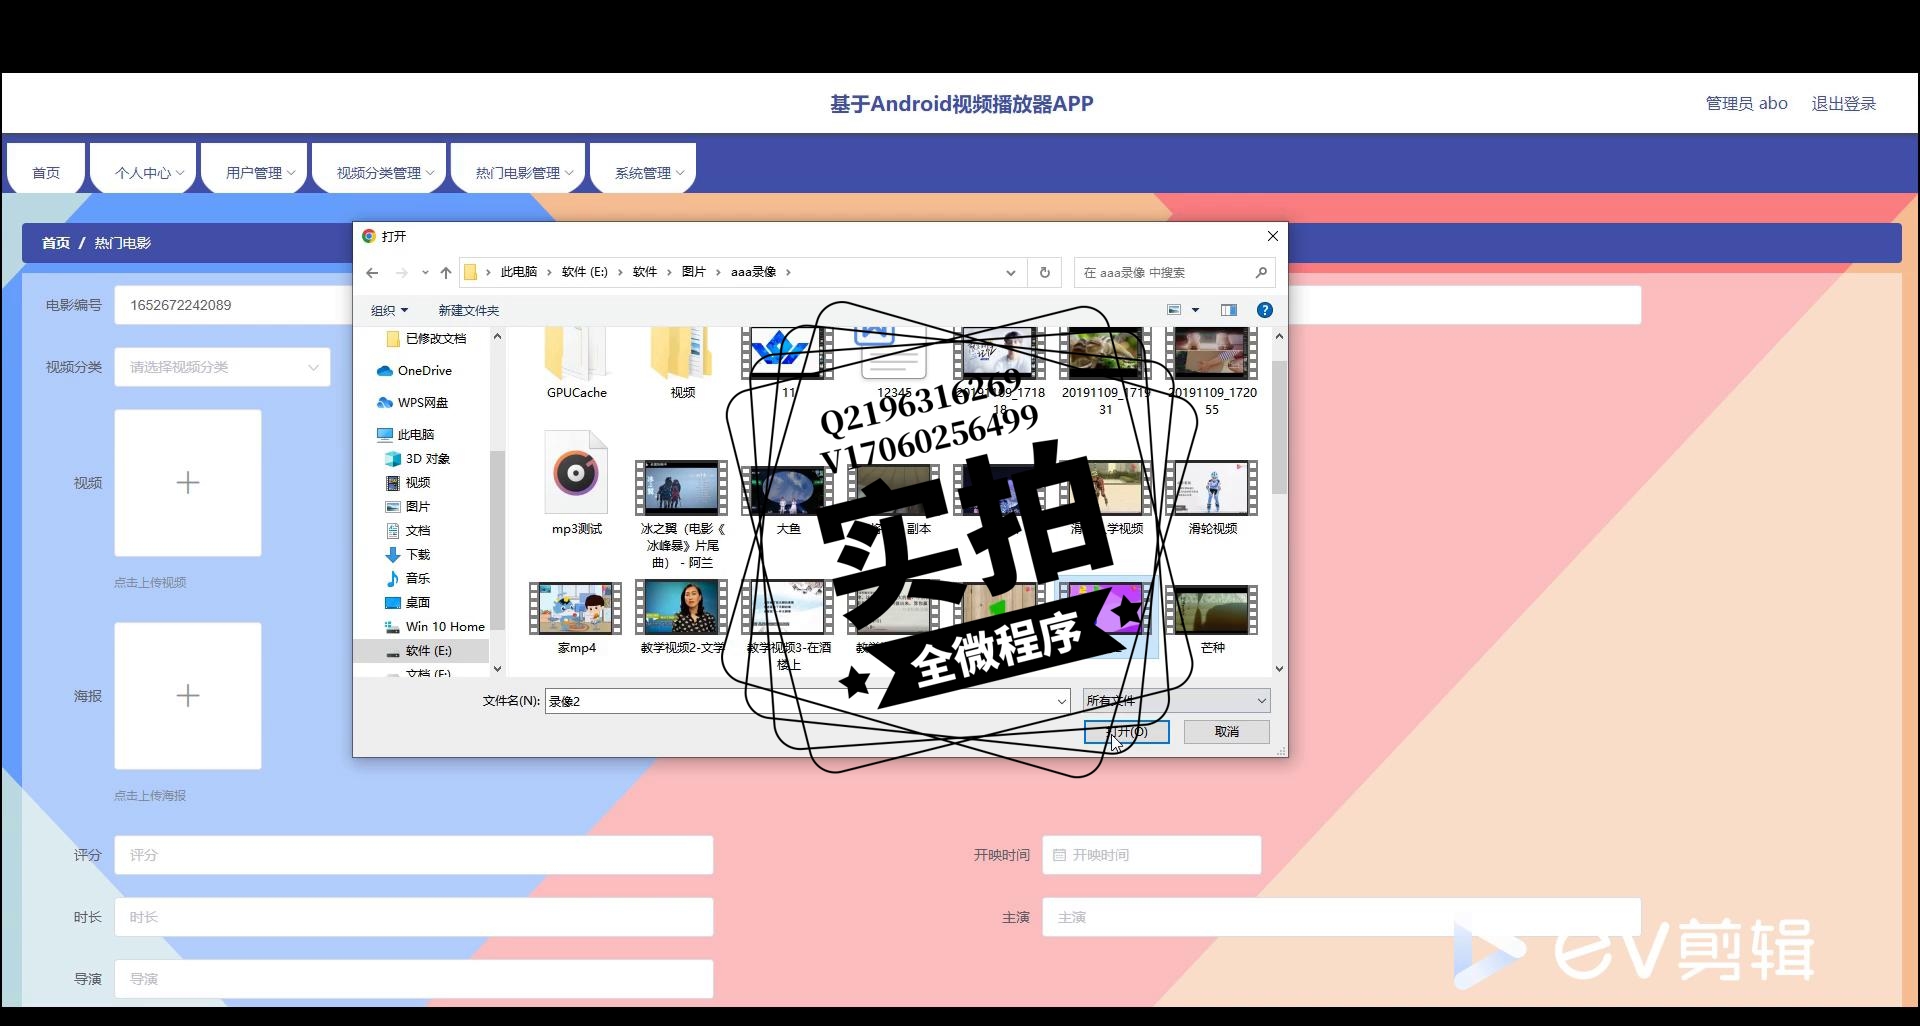Viewport: 1920px width, 1026px height.
Task: Open 下载 in the navigation tree
Action: pyautogui.click(x=408, y=554)
